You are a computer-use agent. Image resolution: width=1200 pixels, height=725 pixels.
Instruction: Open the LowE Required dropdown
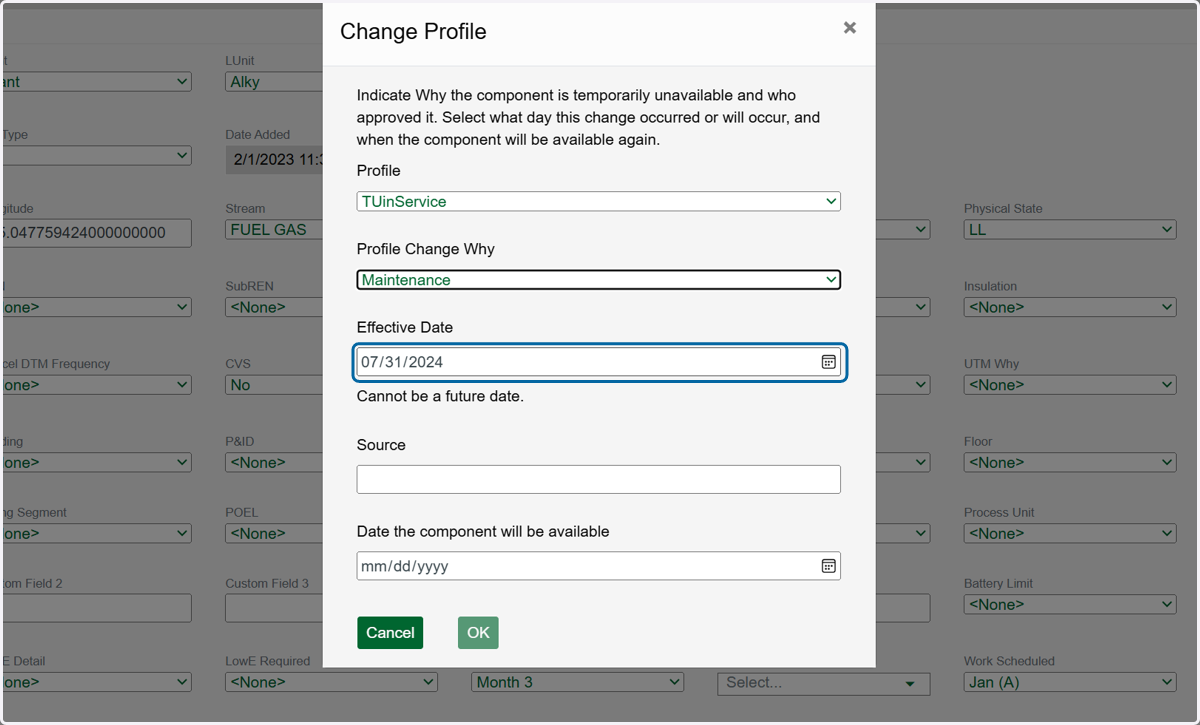[332, 682]
